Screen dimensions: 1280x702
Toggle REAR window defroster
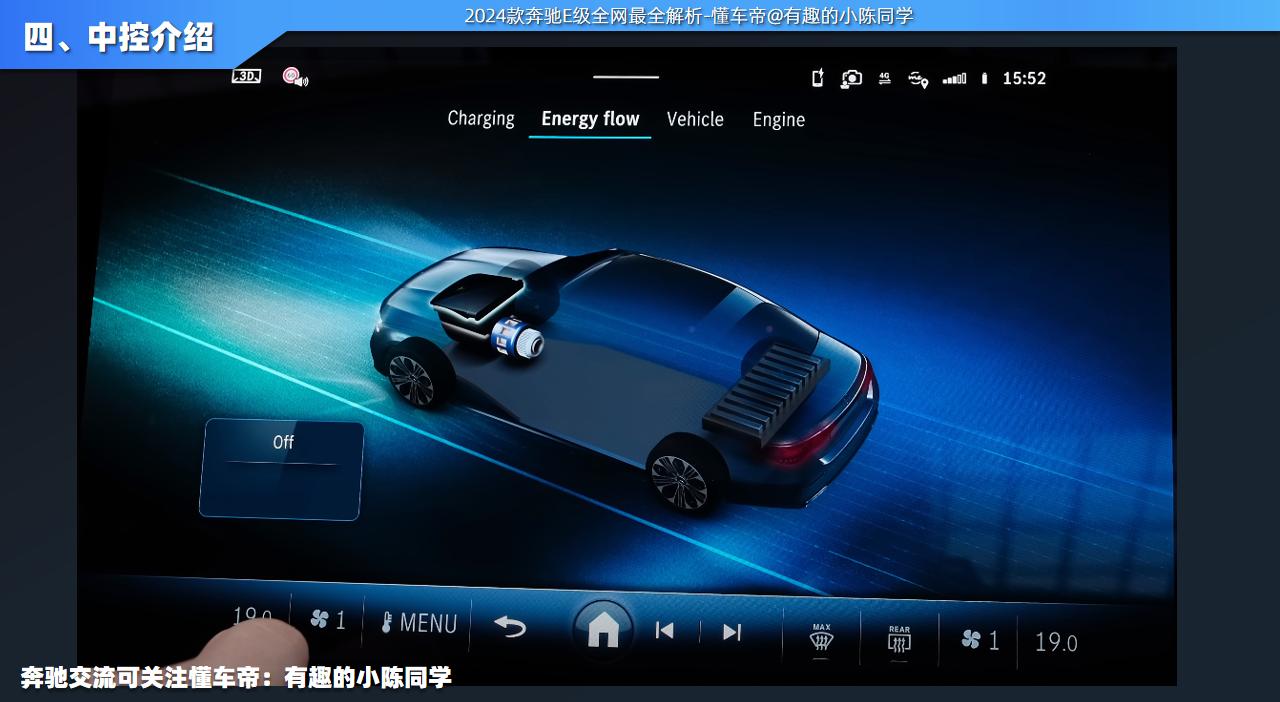pyautogui.click(x=899, y=640)
